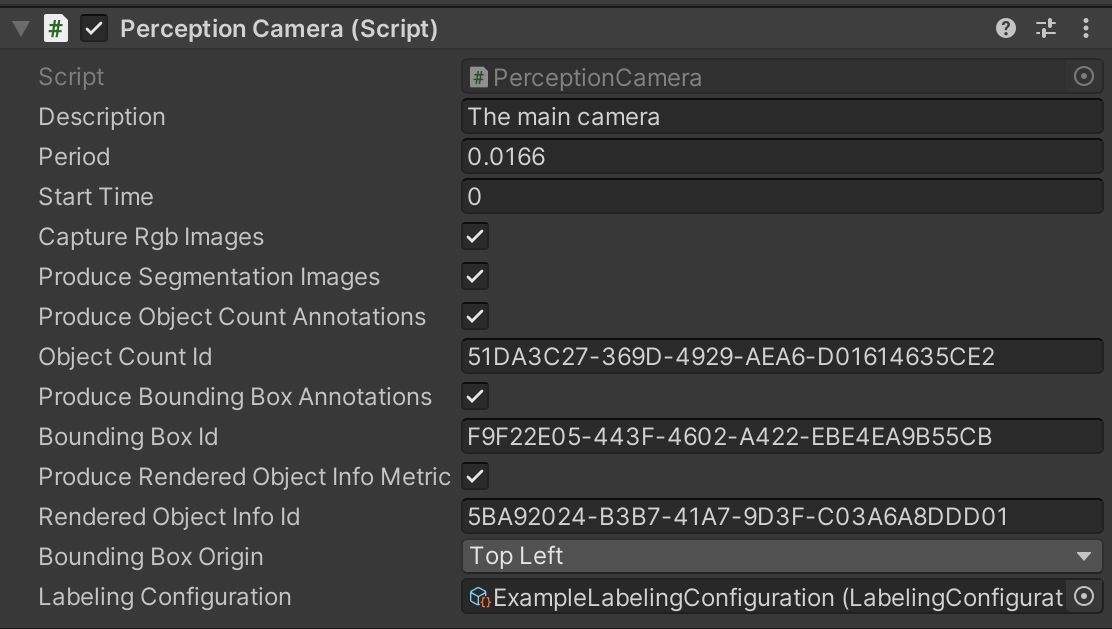This screenshot has width=1112, height=629.
Task: Click the Period value field
Action: (x=782, y=157)
